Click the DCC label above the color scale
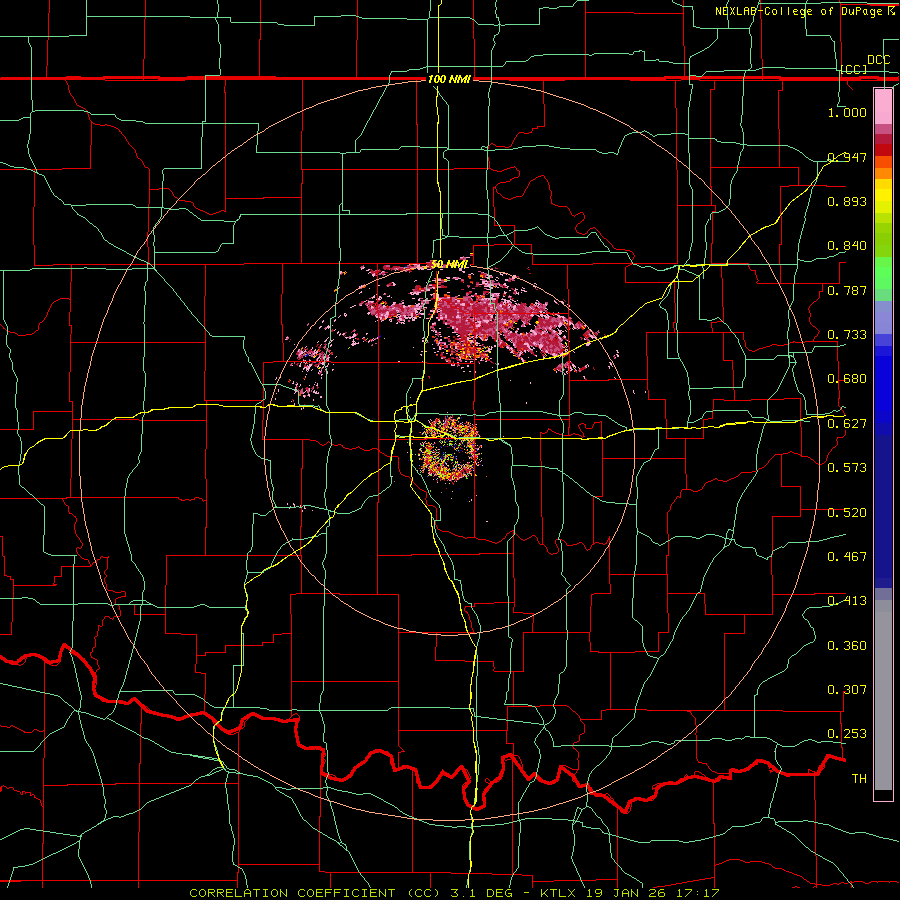Viewport: 900px width, 900px height. pos(878,60)
